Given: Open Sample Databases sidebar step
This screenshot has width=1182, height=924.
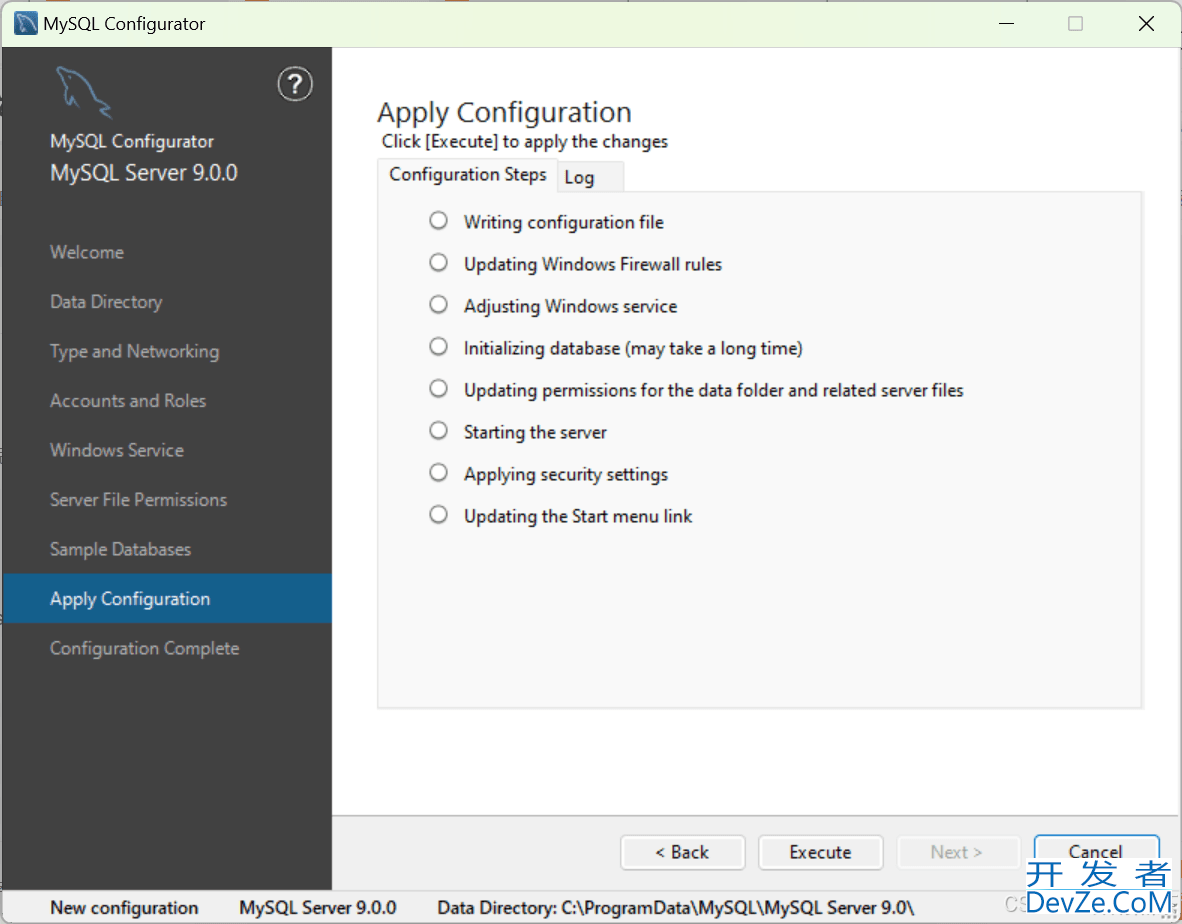Looking at the screenshot, I should 121,549.
